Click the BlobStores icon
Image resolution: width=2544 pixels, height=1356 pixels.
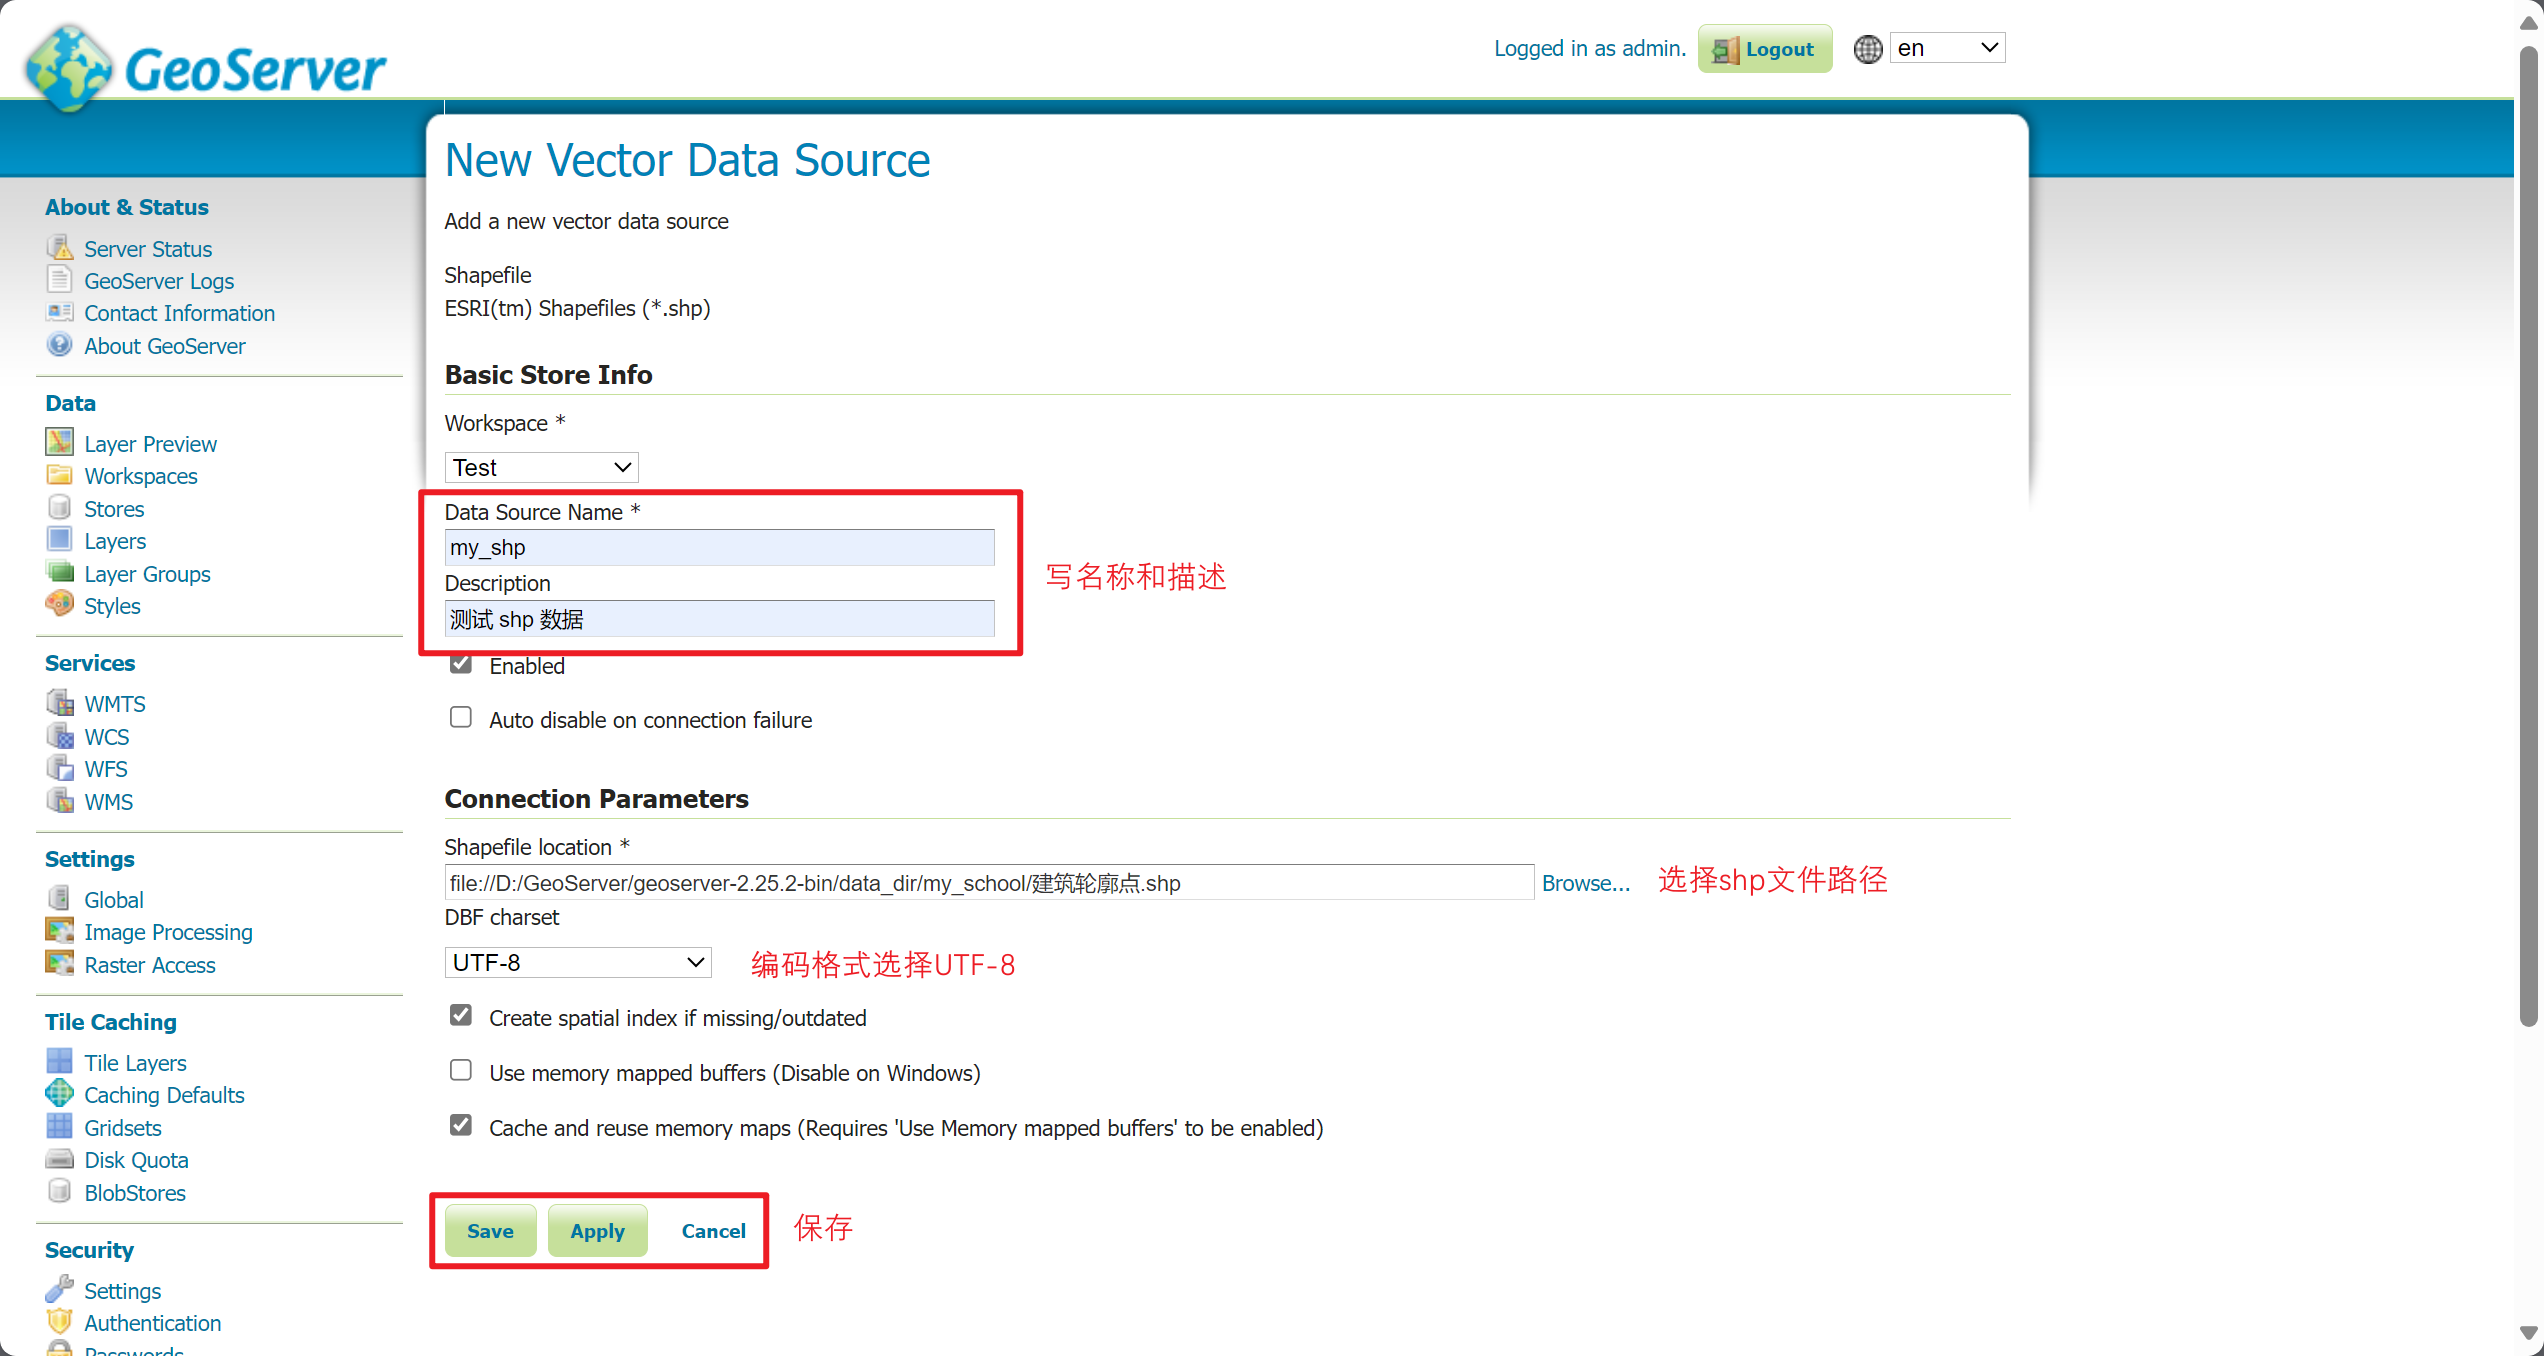click(60, 1191)
